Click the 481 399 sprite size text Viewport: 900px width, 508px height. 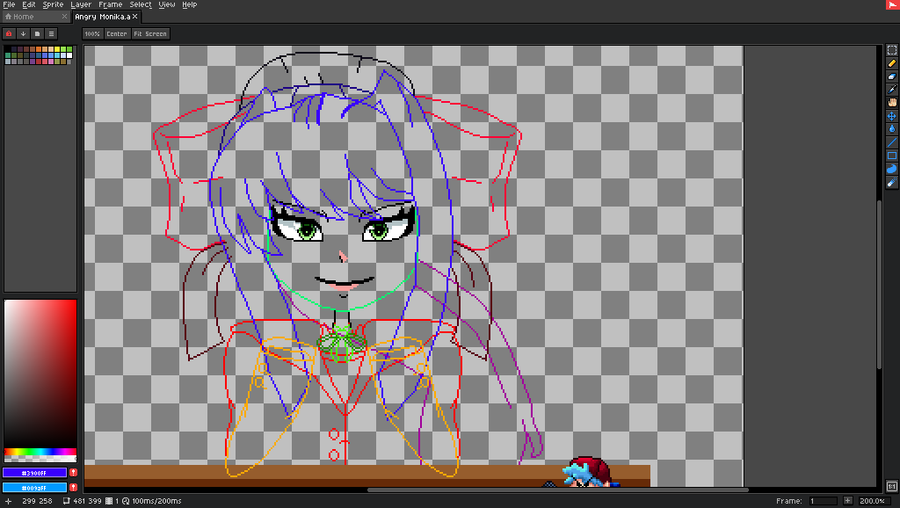coord(87,501)
